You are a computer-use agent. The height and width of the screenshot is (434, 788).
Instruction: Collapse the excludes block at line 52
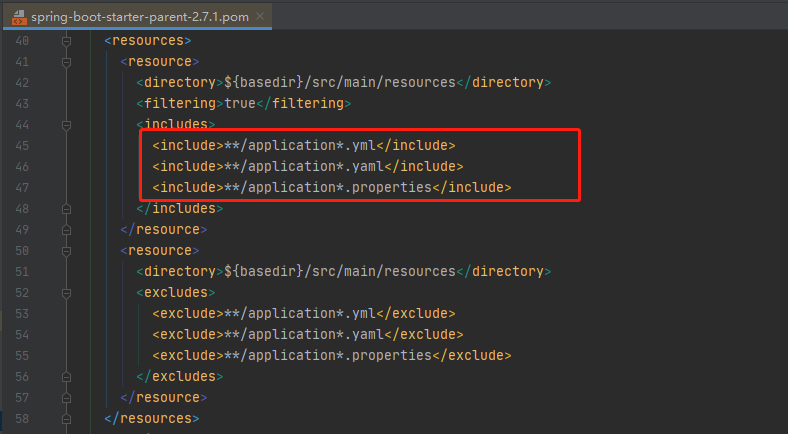click(66, 292)
